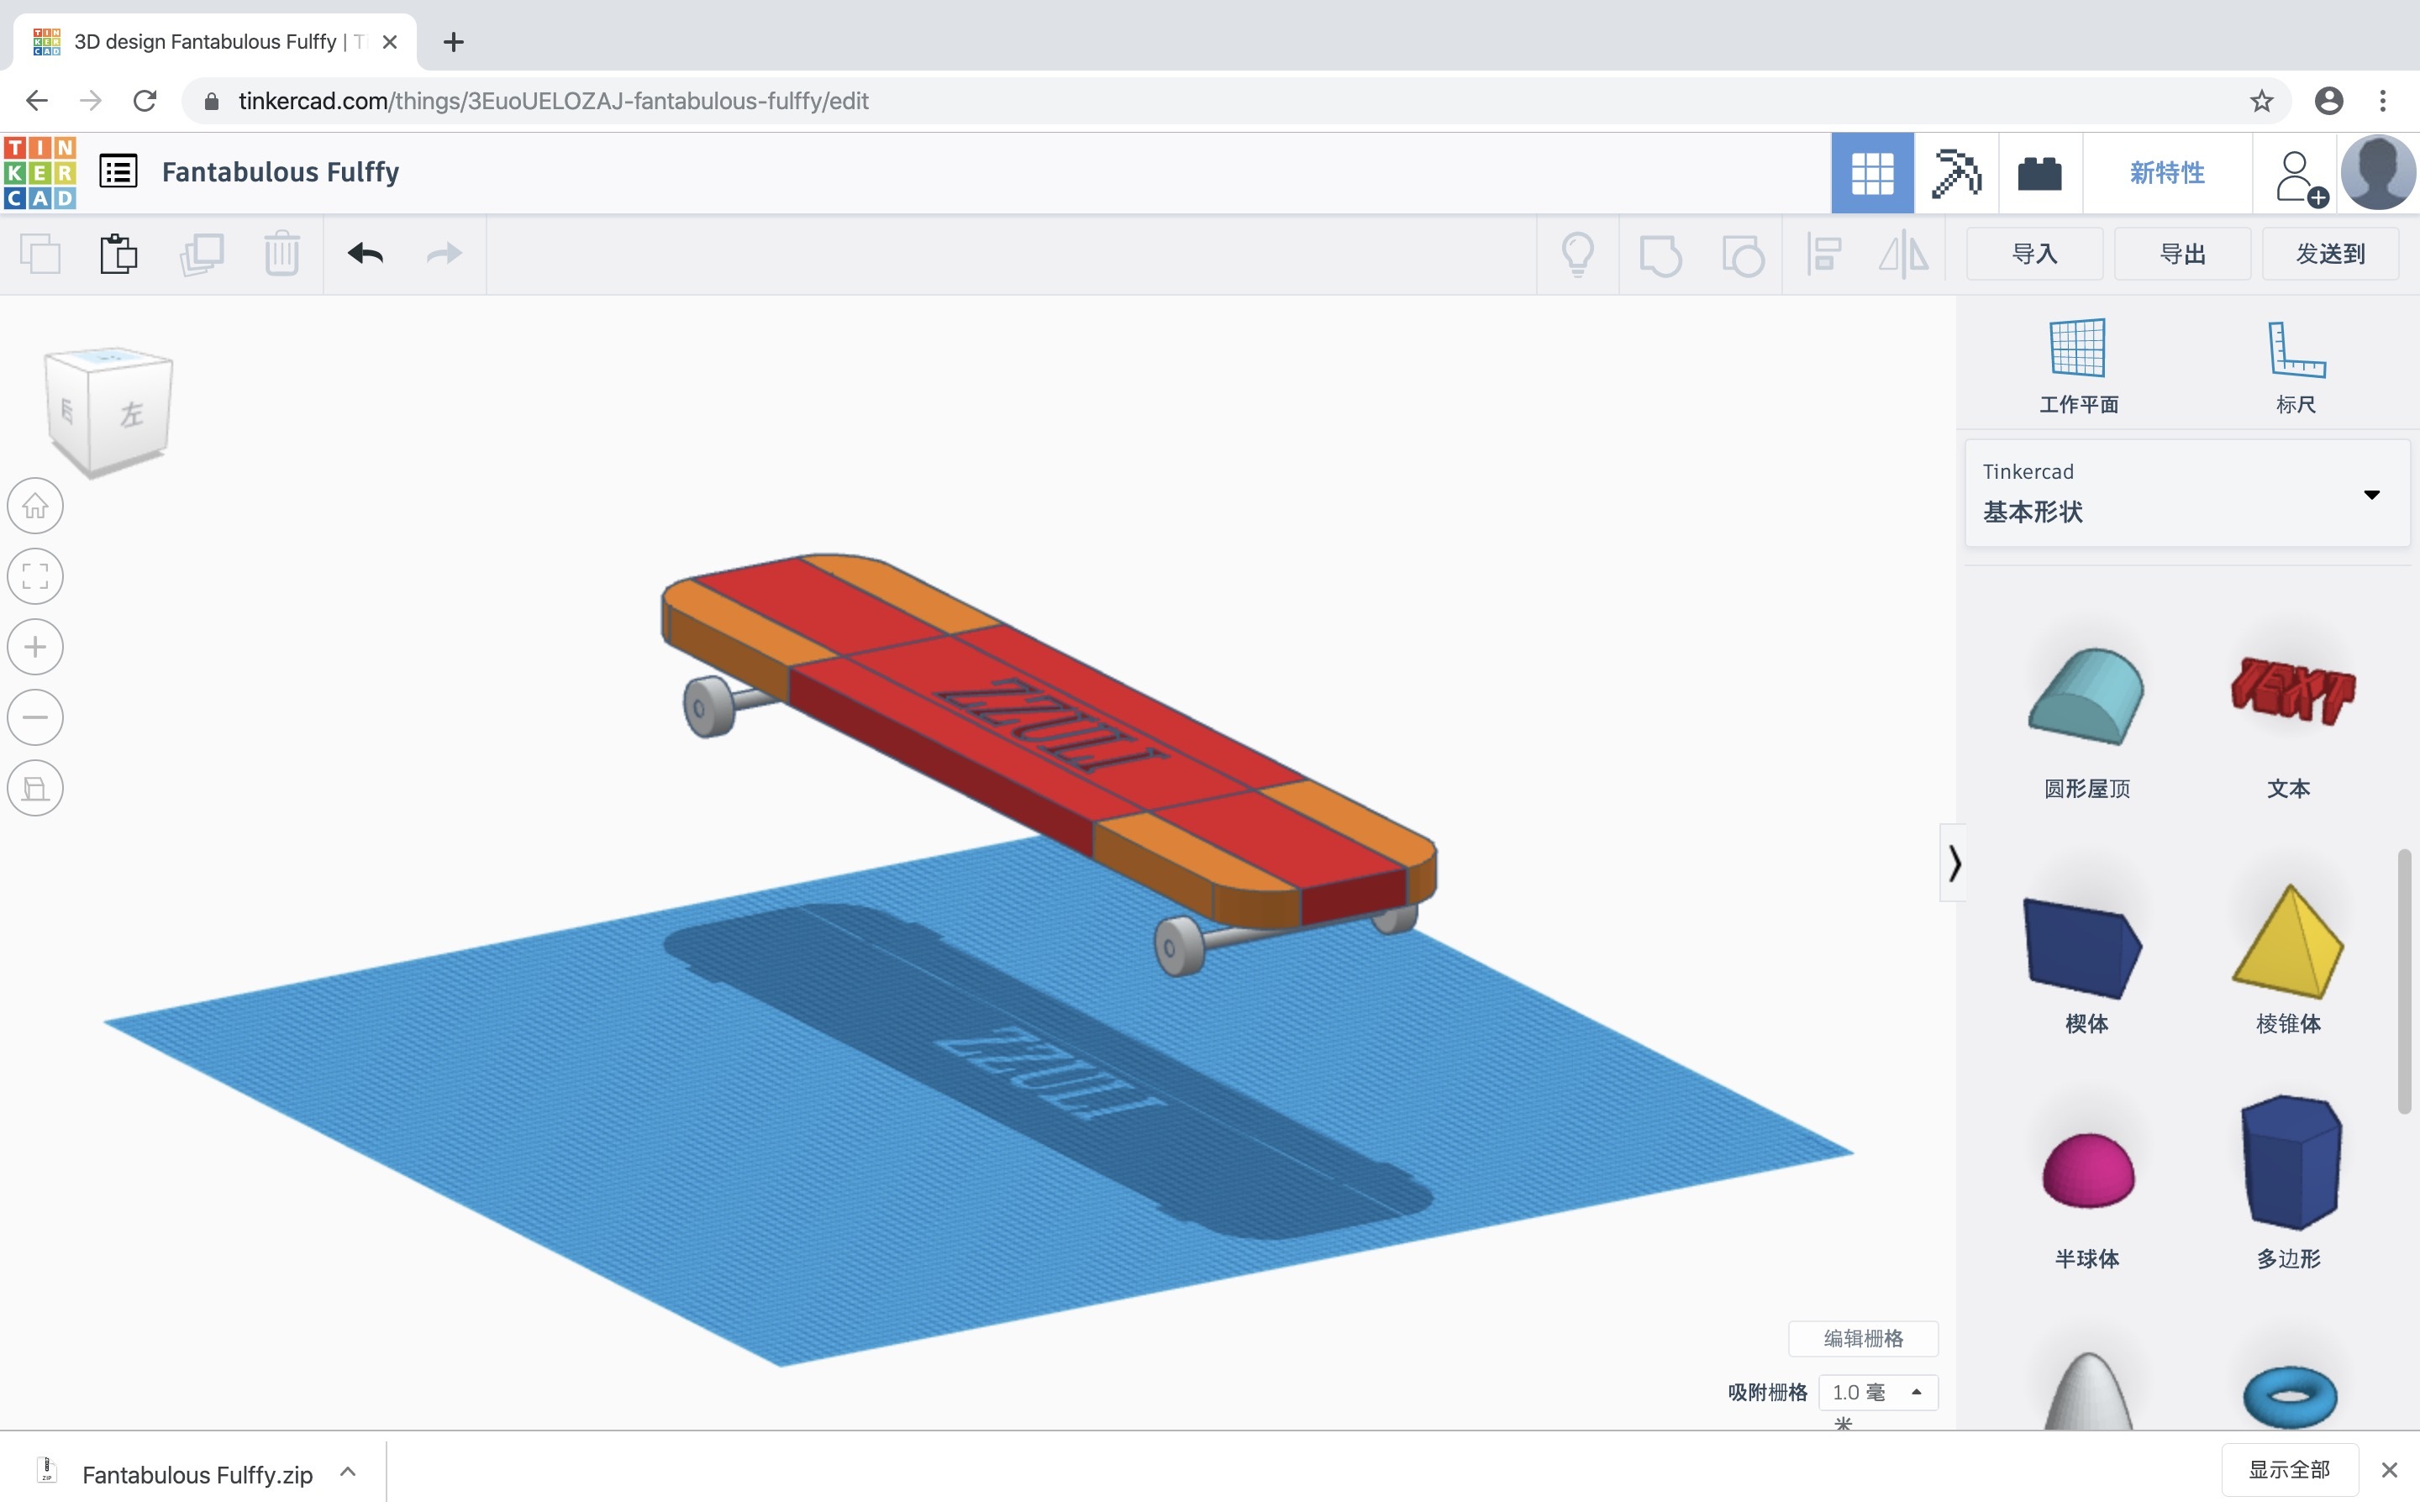2420x1512 pixels.
Task: Click the Paste clipboard icon
Action: coord(118,254)
